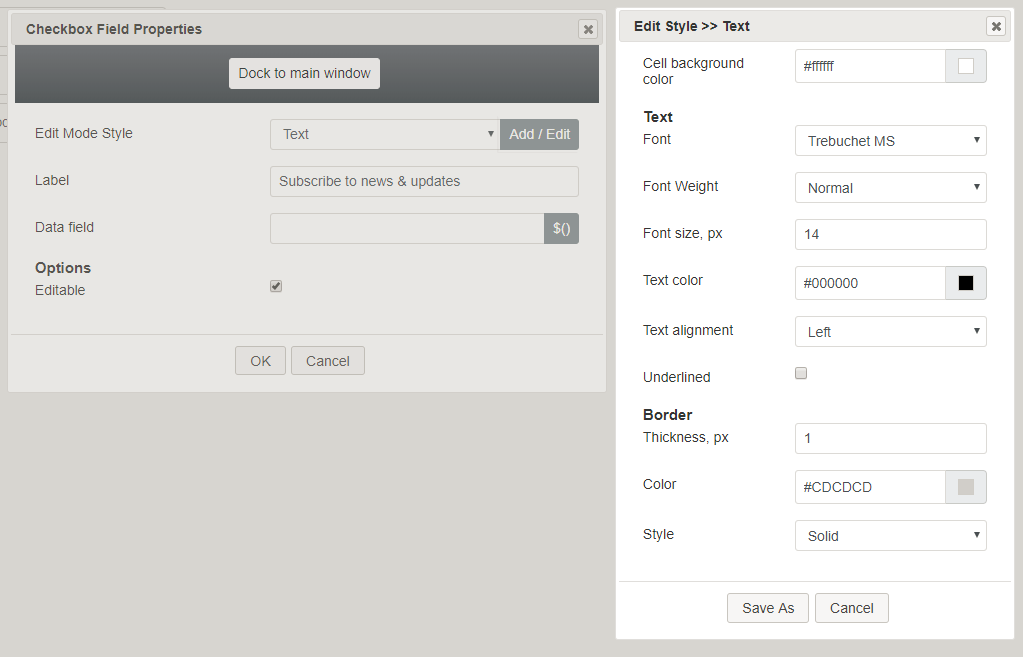Image resolution: width=1023 pixels, height=657 pixels.
Task: Click the $() data field expression button
Action: 561,228
